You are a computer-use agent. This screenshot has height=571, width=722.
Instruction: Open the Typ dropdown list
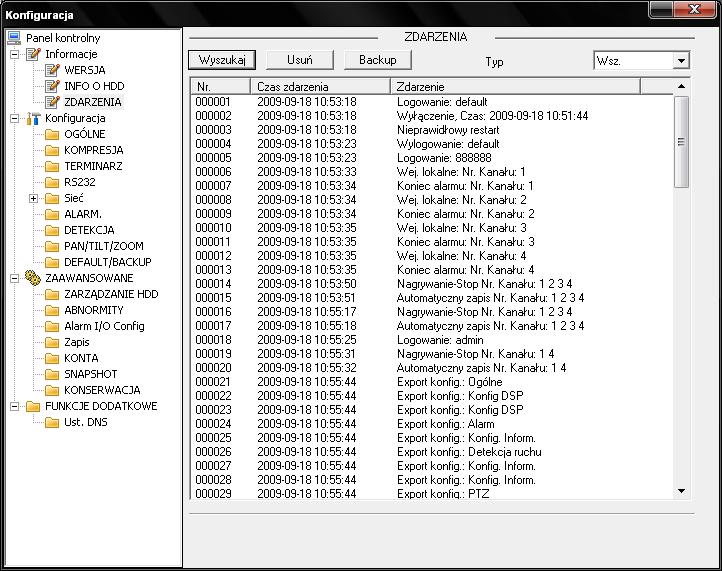[681, 61]
